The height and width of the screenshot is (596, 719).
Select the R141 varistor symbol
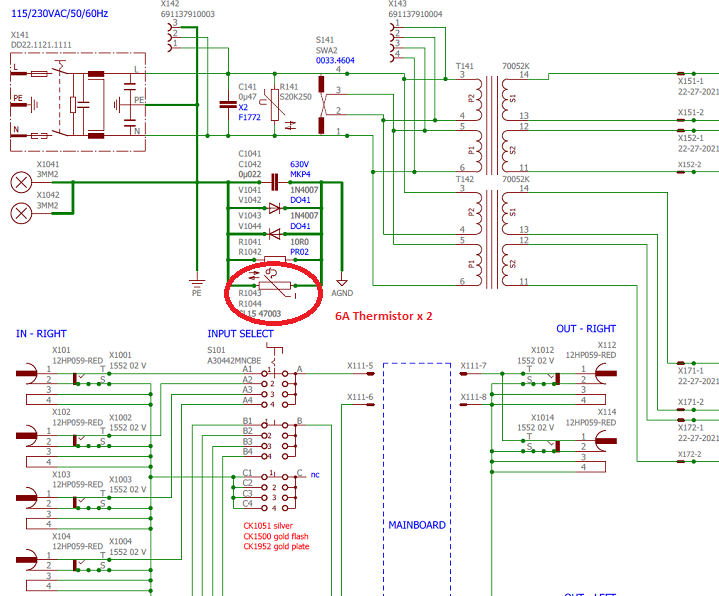pyautogui.click(x=275, y=107)
